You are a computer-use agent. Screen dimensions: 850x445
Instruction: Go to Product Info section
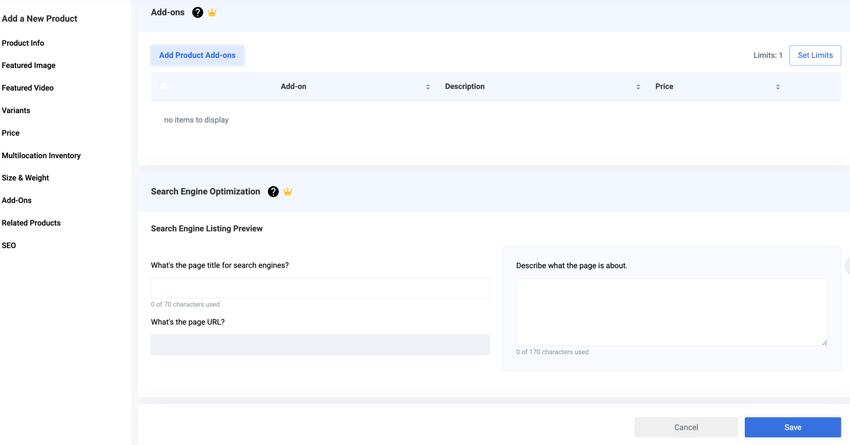[23, 43]
